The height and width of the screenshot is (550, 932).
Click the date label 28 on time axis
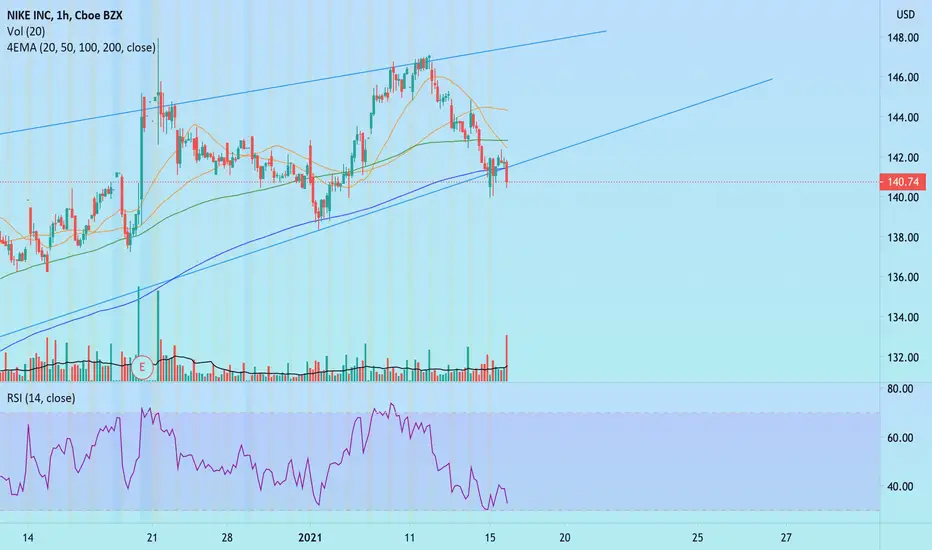point(226,538)
